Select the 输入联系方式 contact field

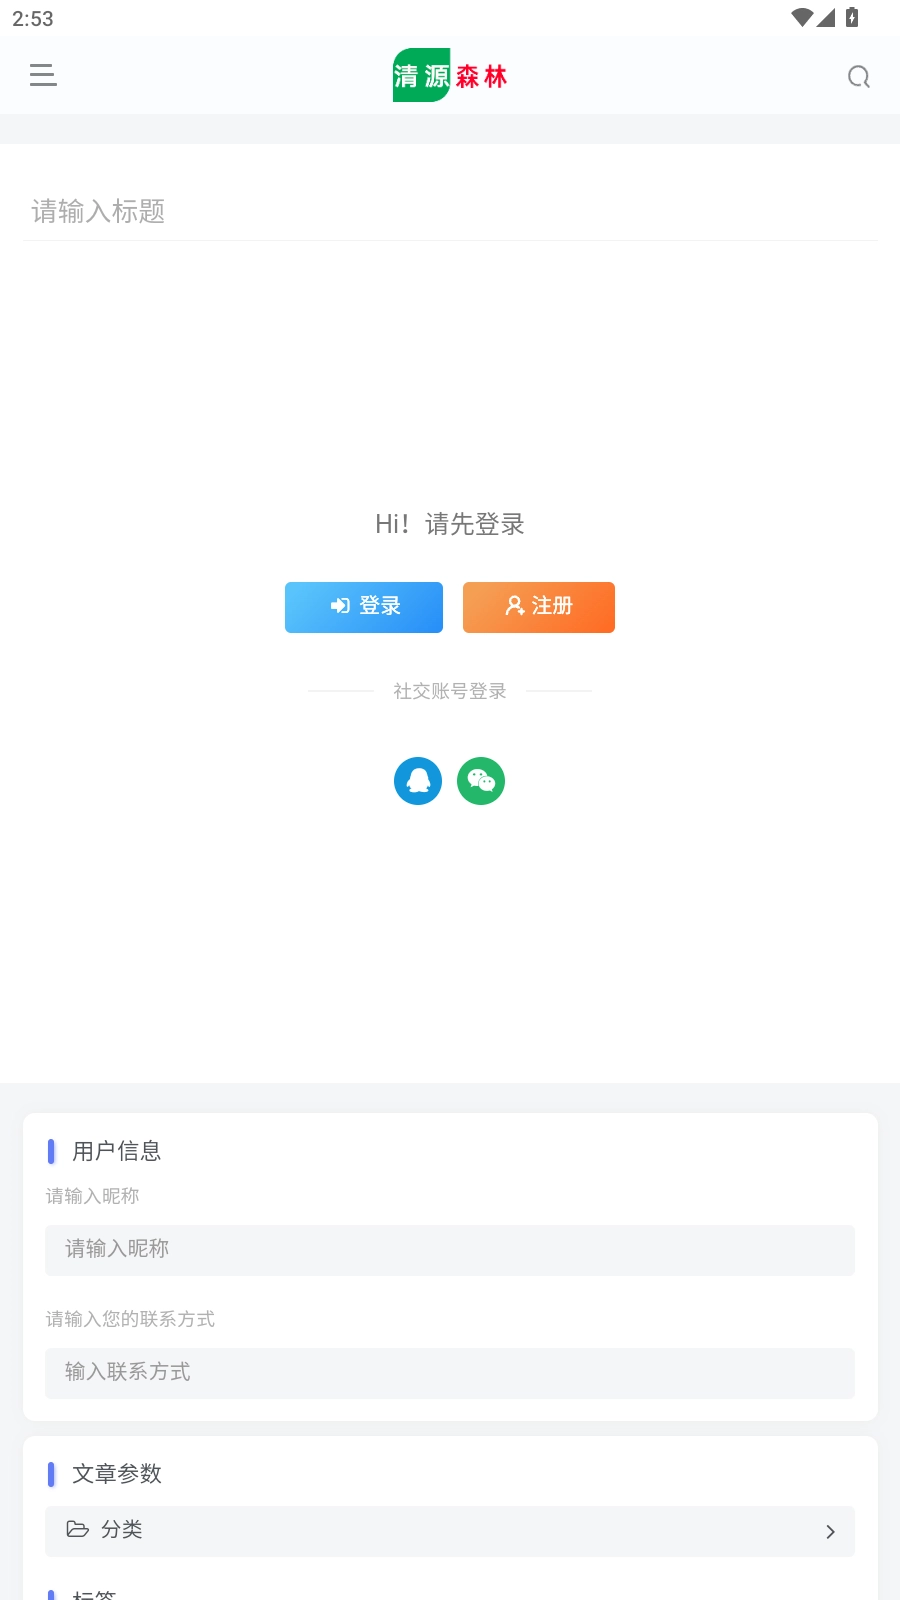450,1373
